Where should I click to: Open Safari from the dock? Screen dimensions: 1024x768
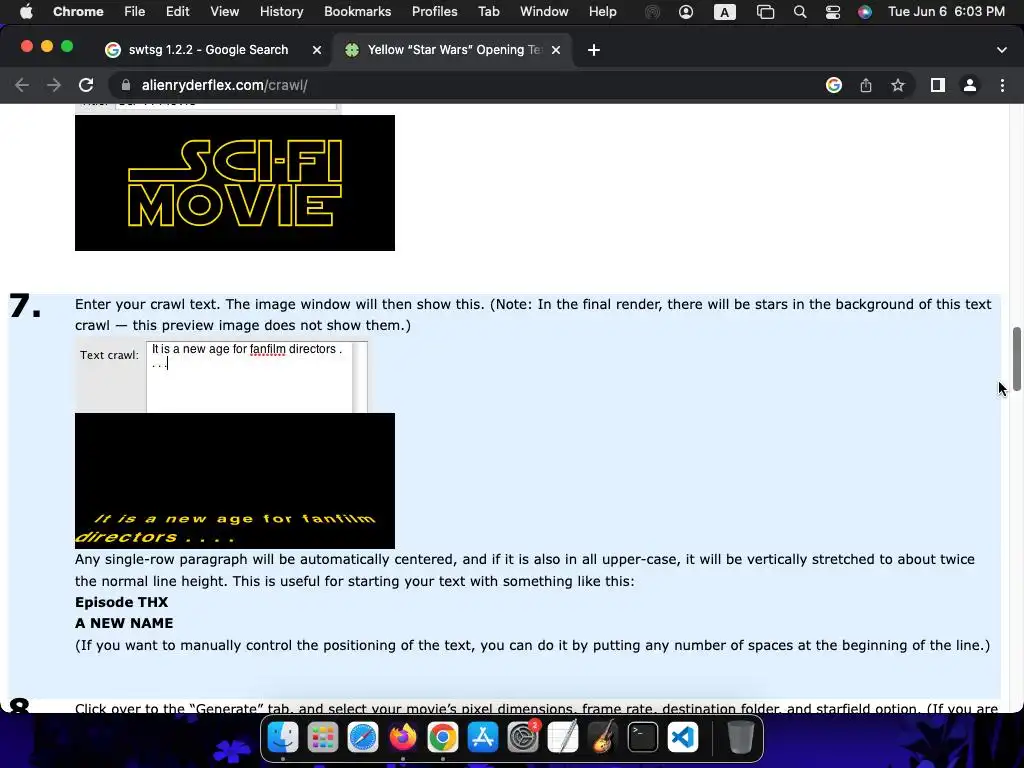[x=362, y=738]
